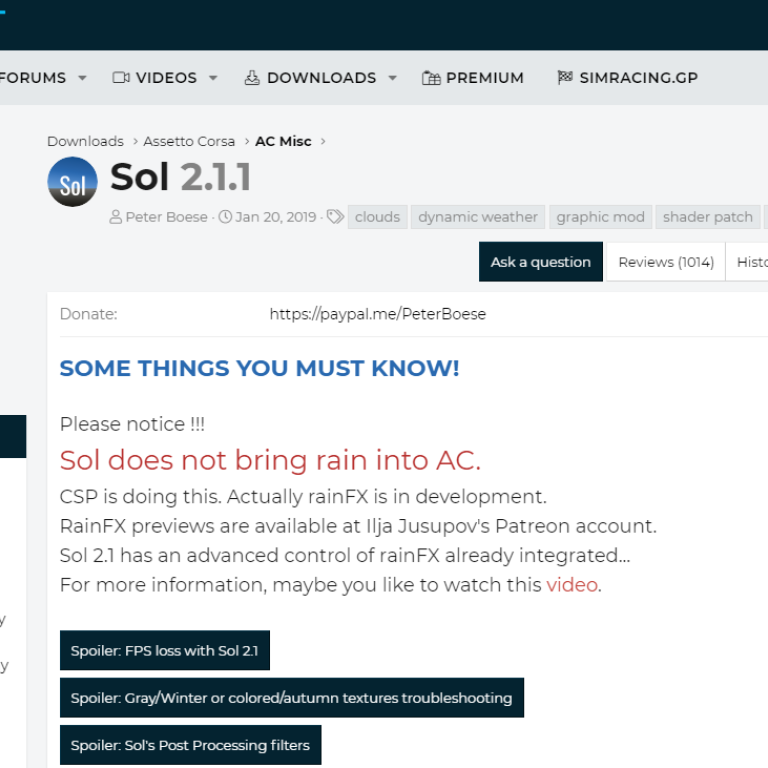Expand Sol's Post Processing filters spoiler

point(191,745)
